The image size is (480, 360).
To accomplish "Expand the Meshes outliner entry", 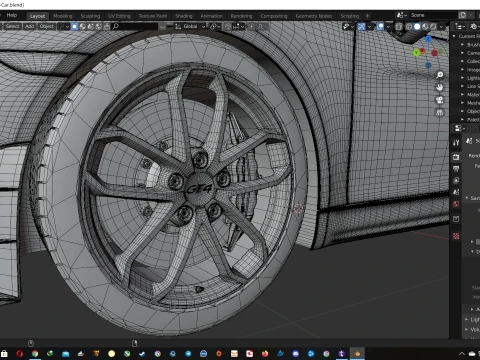I will point(462,103).
